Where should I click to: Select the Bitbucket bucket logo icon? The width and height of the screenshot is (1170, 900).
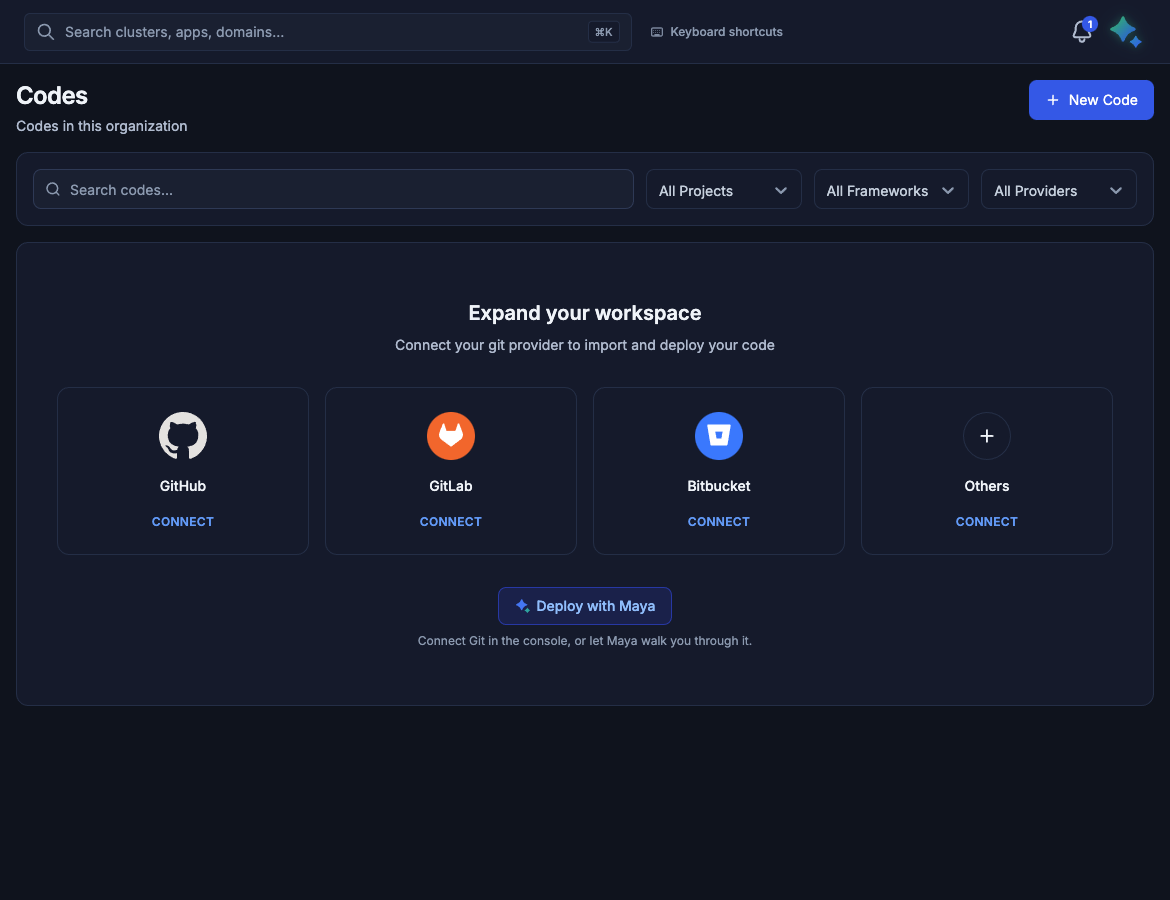[x=719, y=436]
